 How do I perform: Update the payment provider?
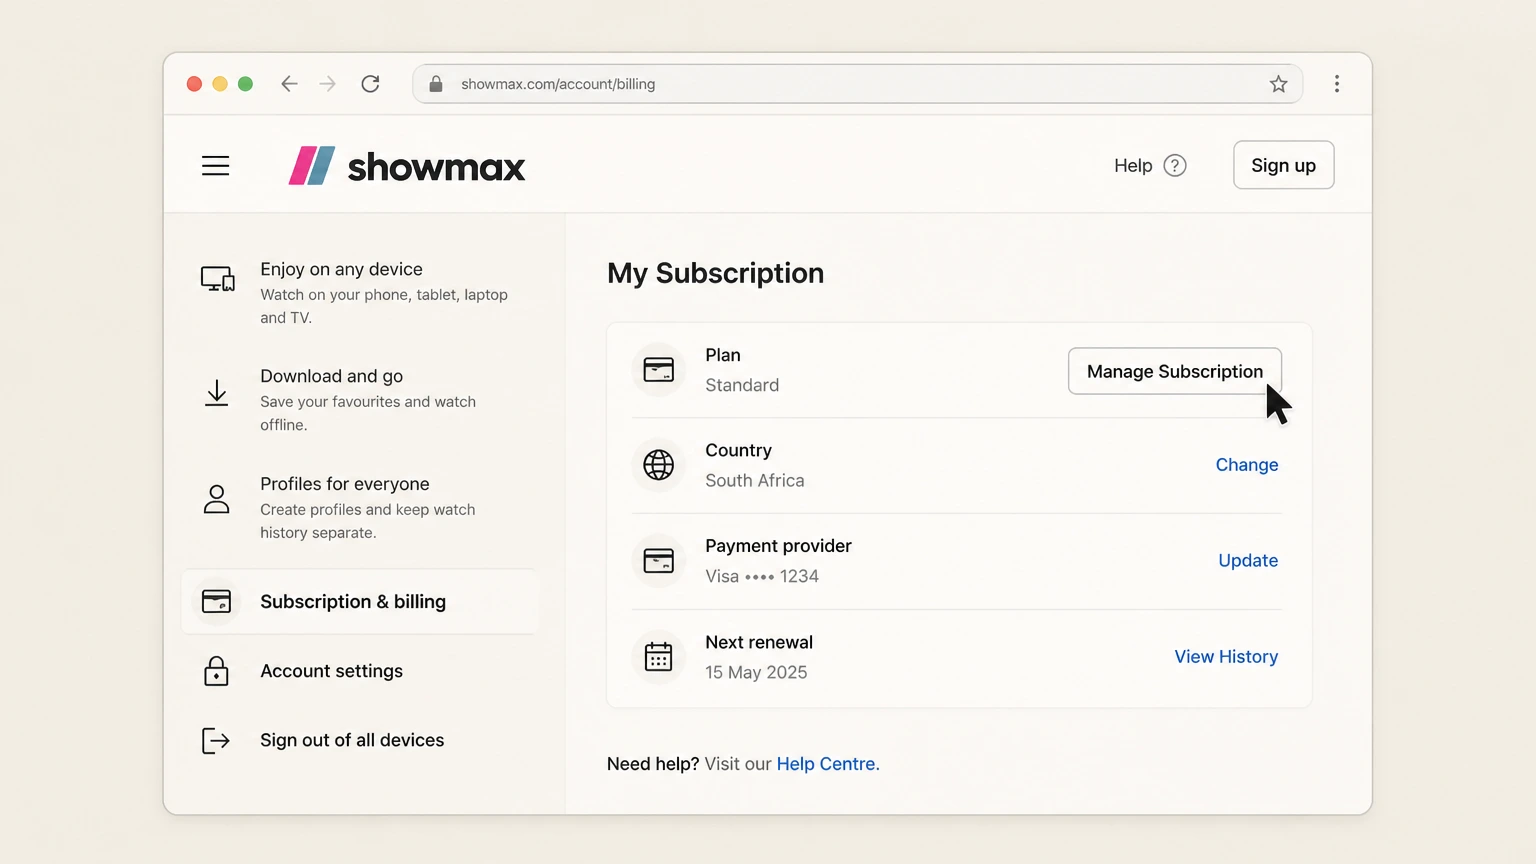(x=1248, y=561)
